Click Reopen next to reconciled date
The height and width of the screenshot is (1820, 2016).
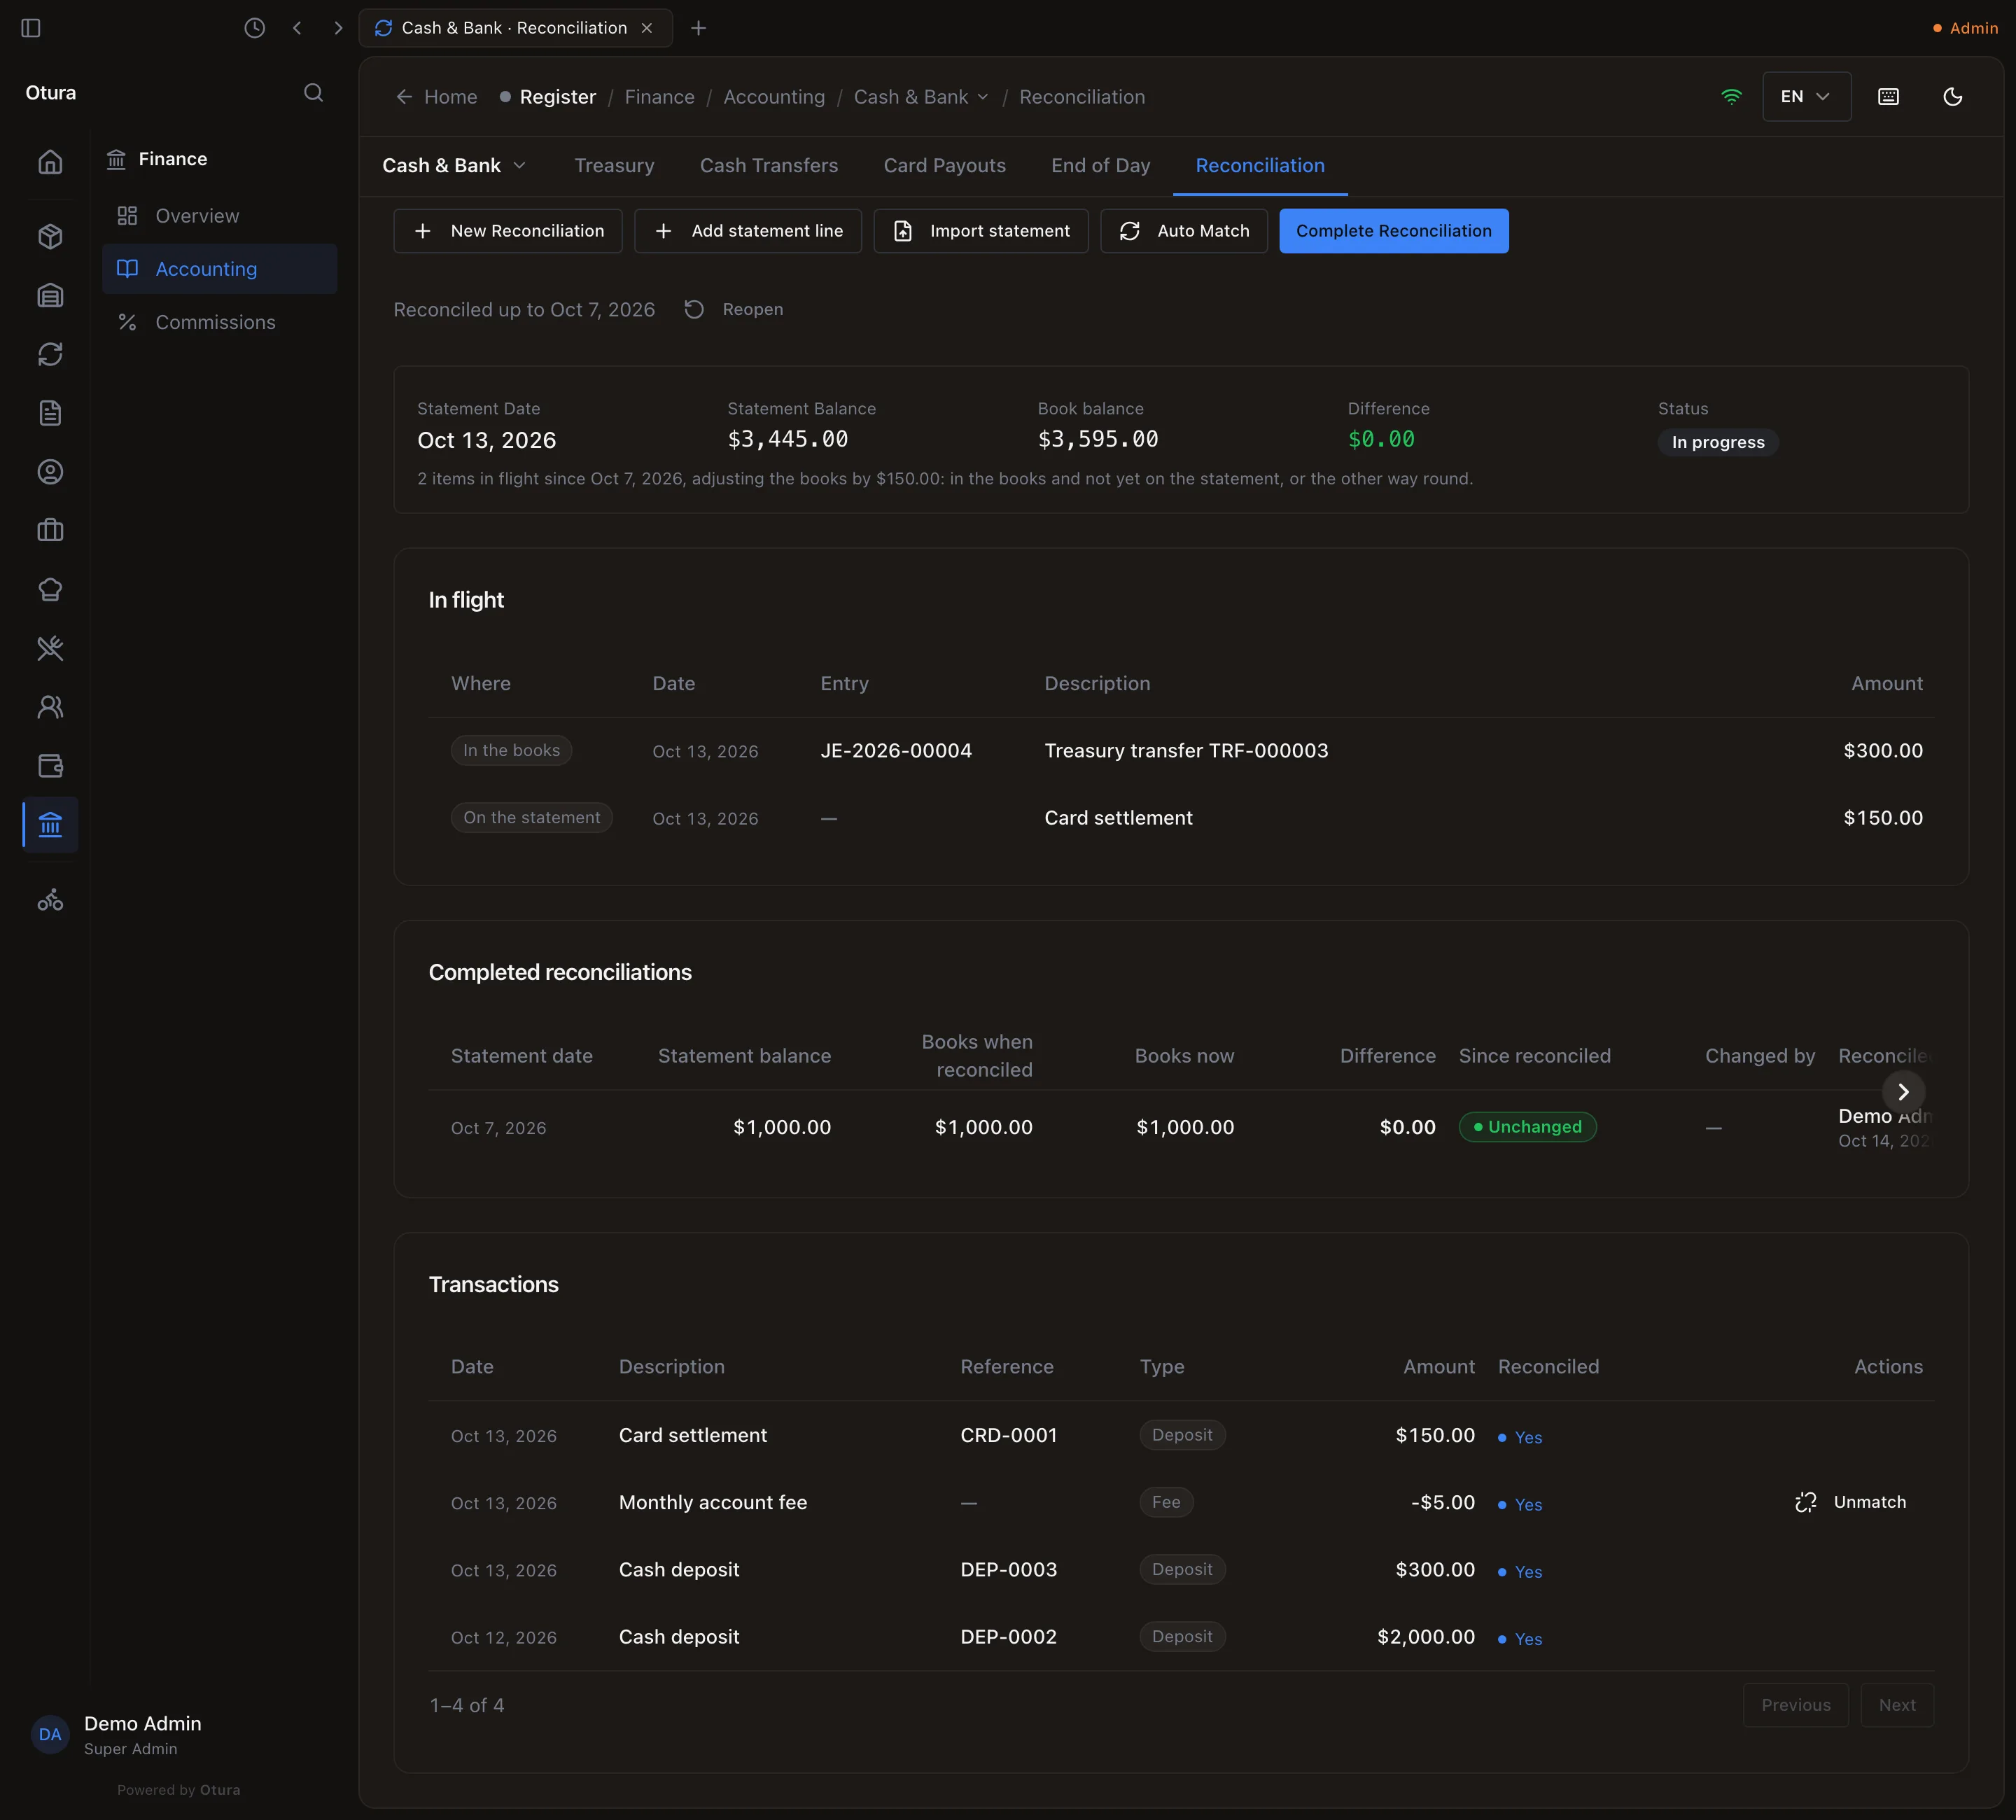pos(734,310)
